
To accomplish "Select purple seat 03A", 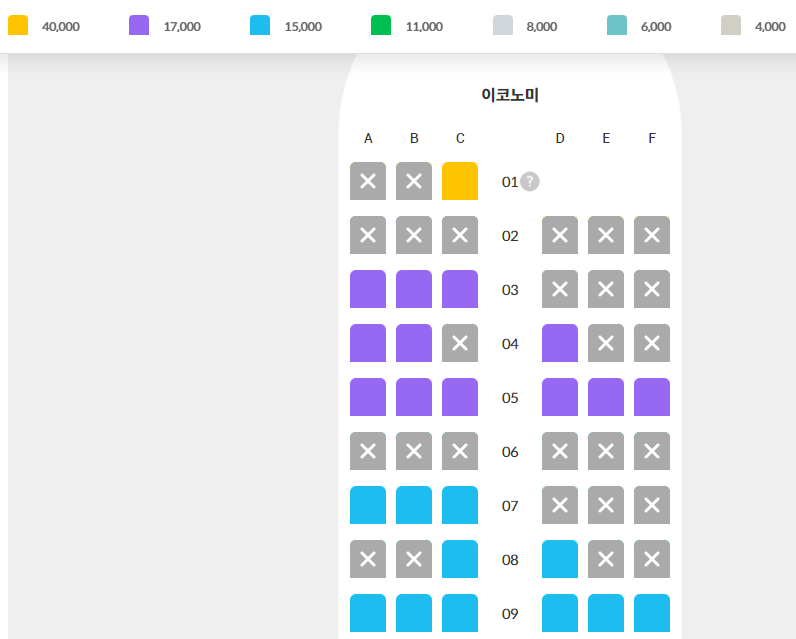I will 368,289.
